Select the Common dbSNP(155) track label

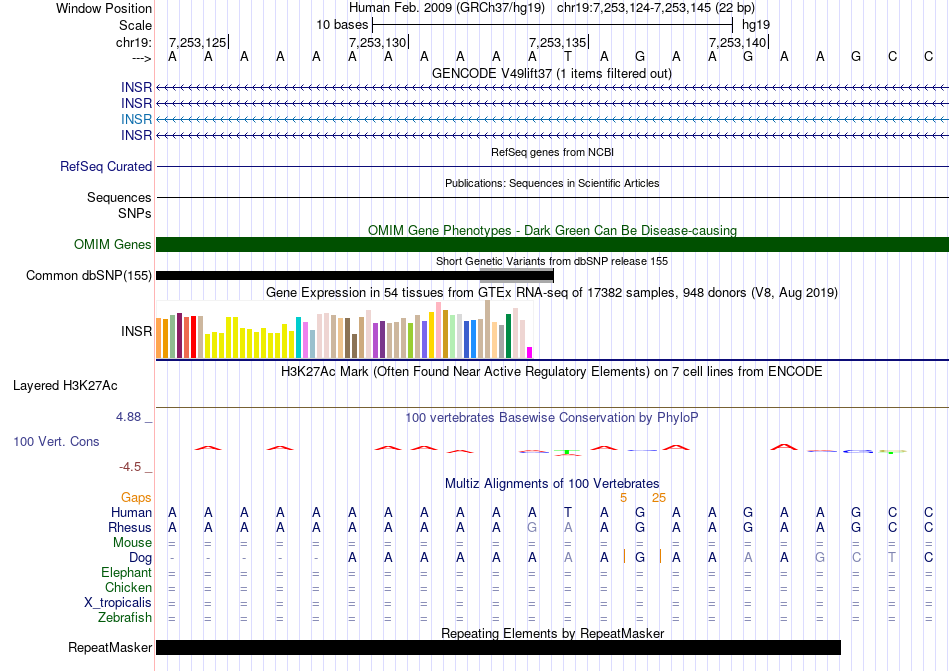tap(89, 276)
